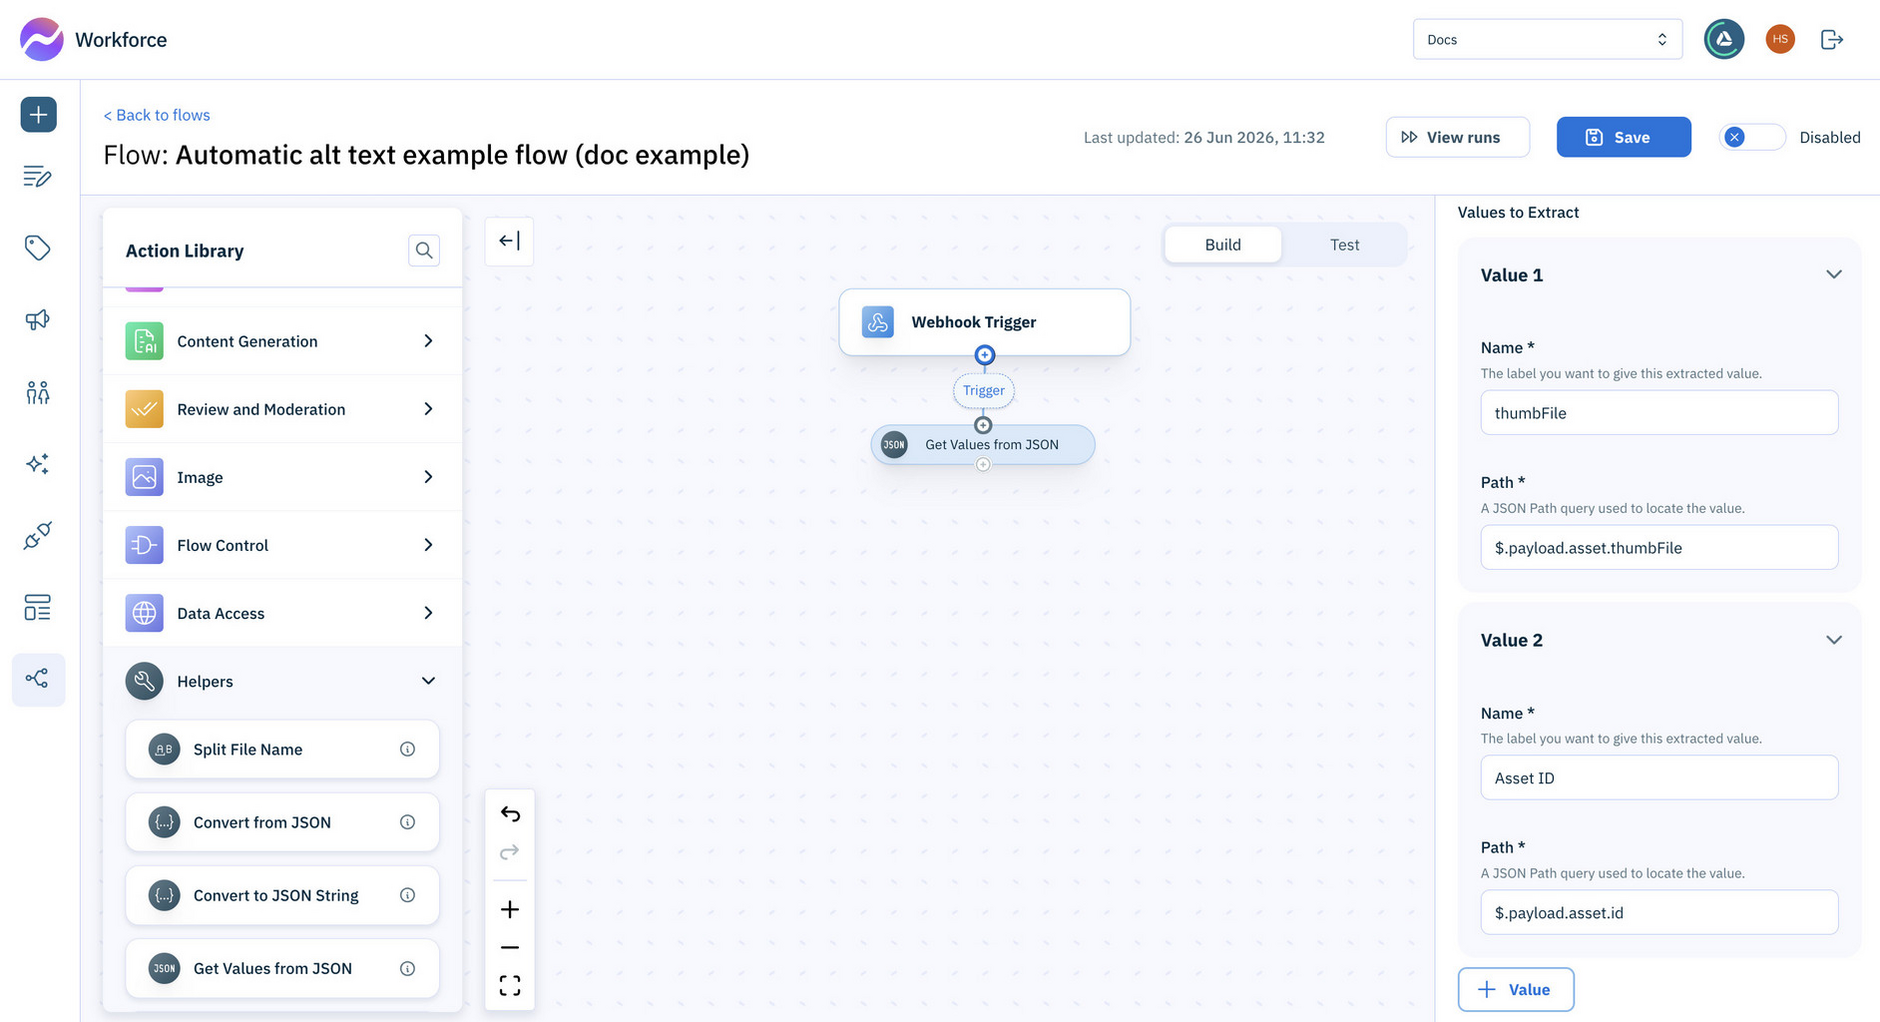Expand Image category
Image resolution: width=1880 pixels, height=1022 pixels.
(x=282, y=477)
